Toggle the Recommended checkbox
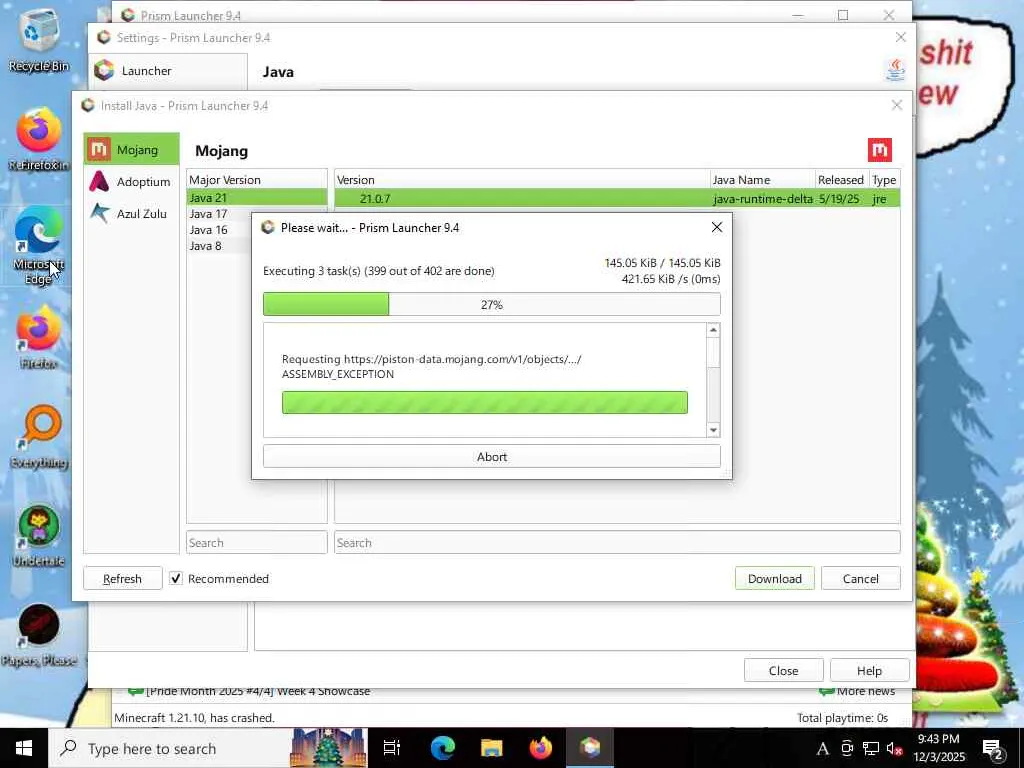 click(x=176, y=579)
